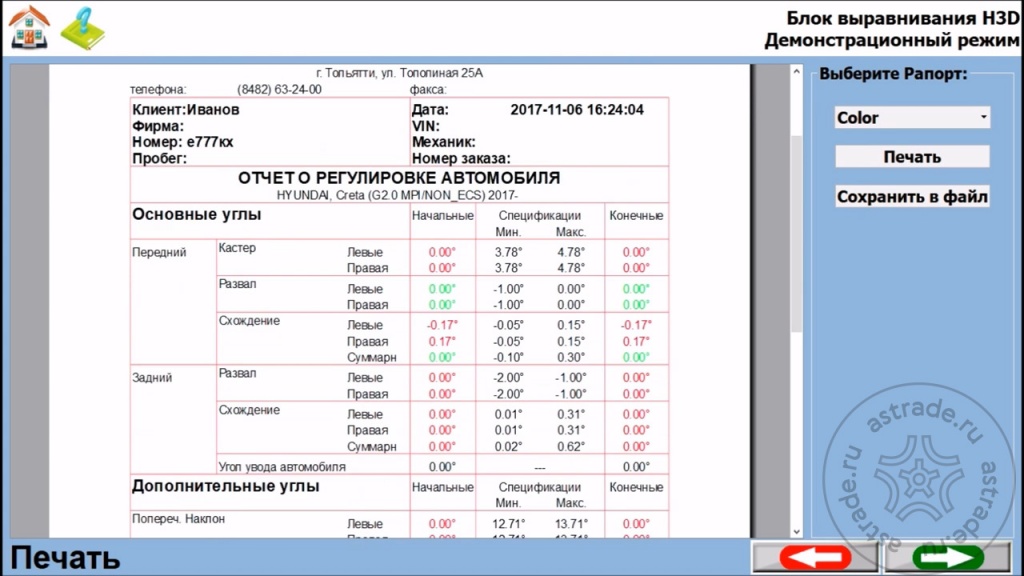
Task: Click the vehicle line 'HYUNDAI, Creta (G2.0 MPI/NON_ECS) 2017-'
Action: tap(397, 195)
